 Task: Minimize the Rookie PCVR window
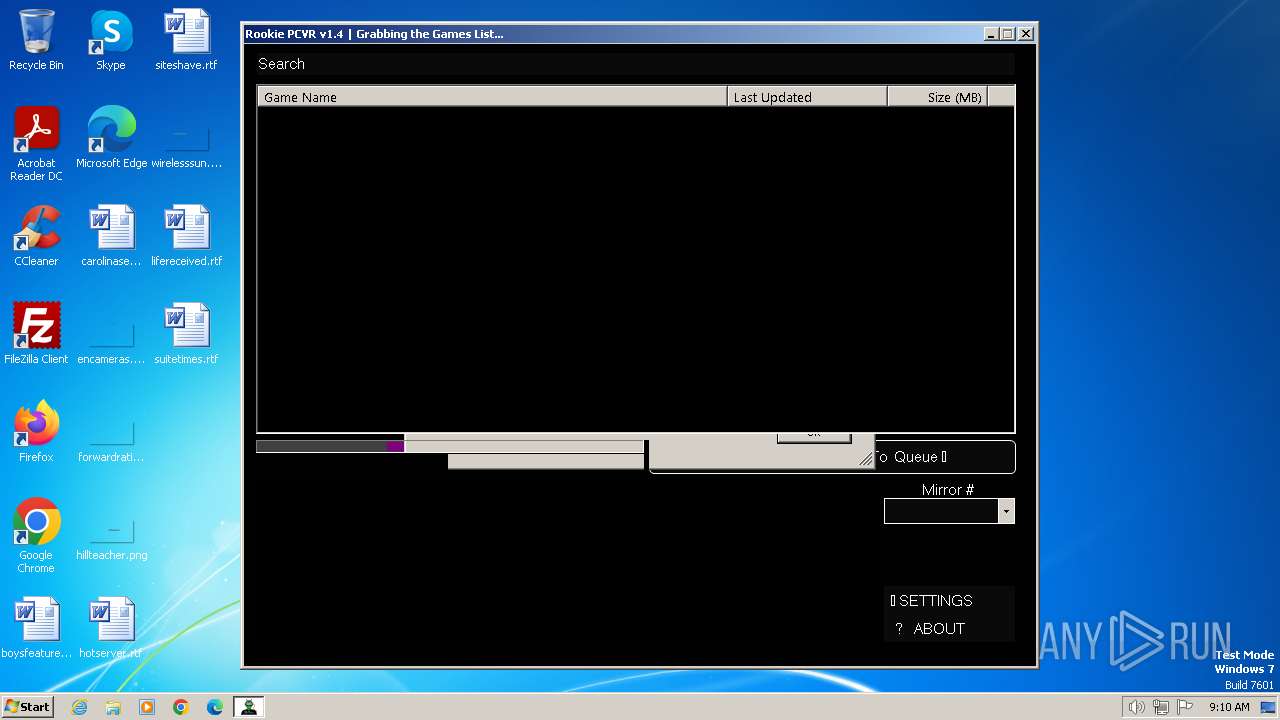point(991,34)
